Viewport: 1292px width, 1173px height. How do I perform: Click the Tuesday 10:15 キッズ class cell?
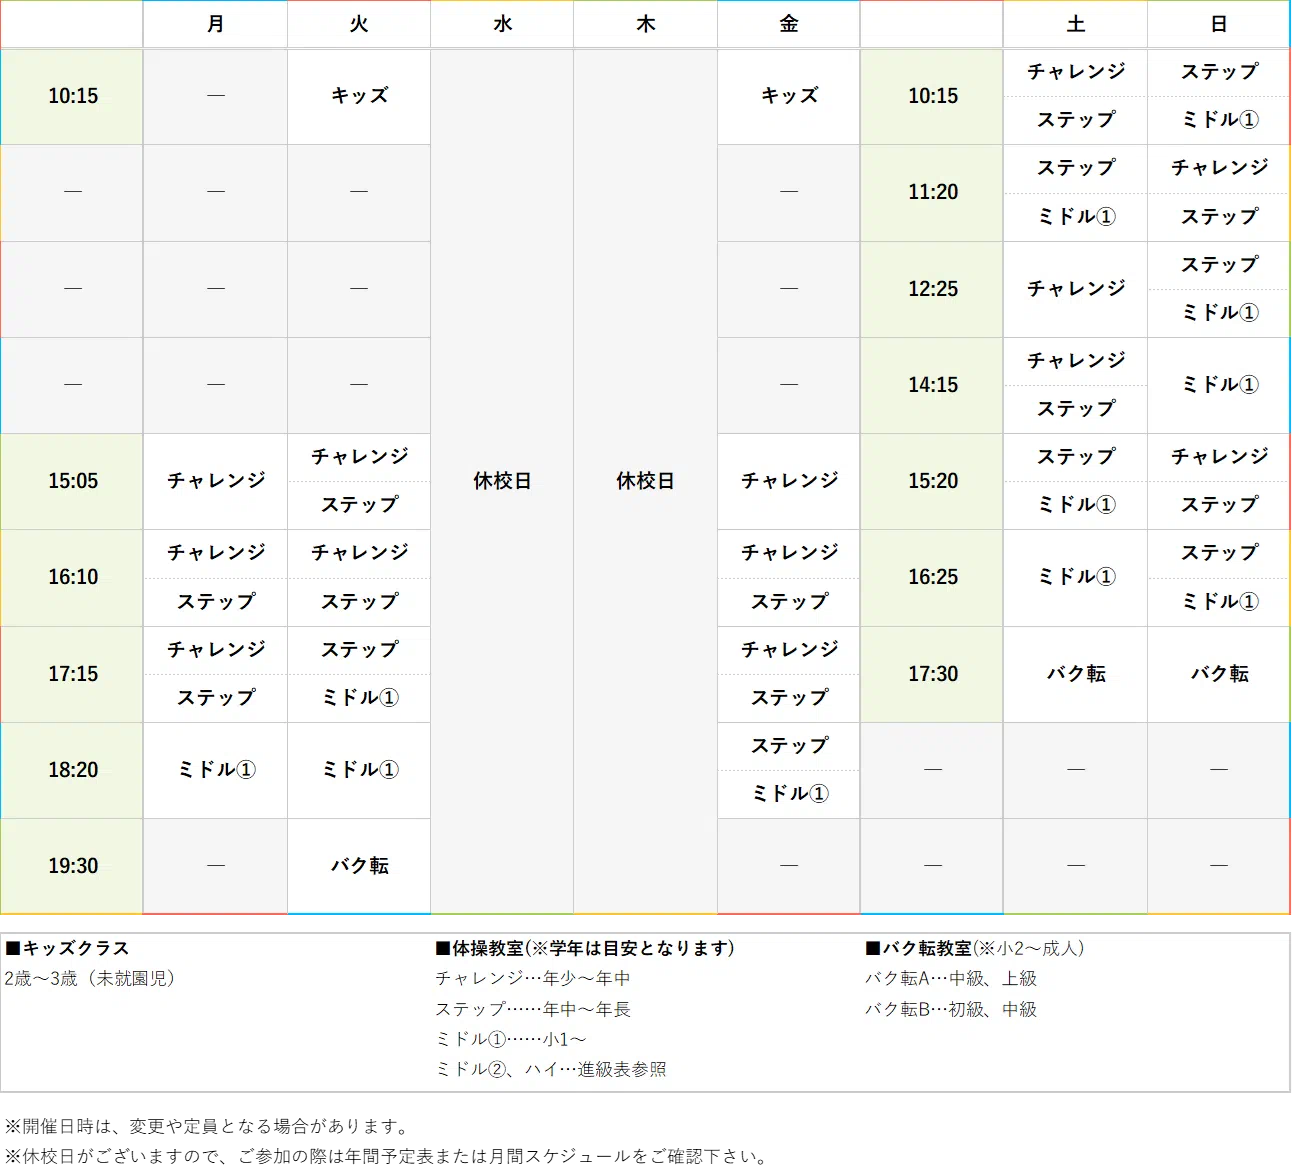(359, 96)
